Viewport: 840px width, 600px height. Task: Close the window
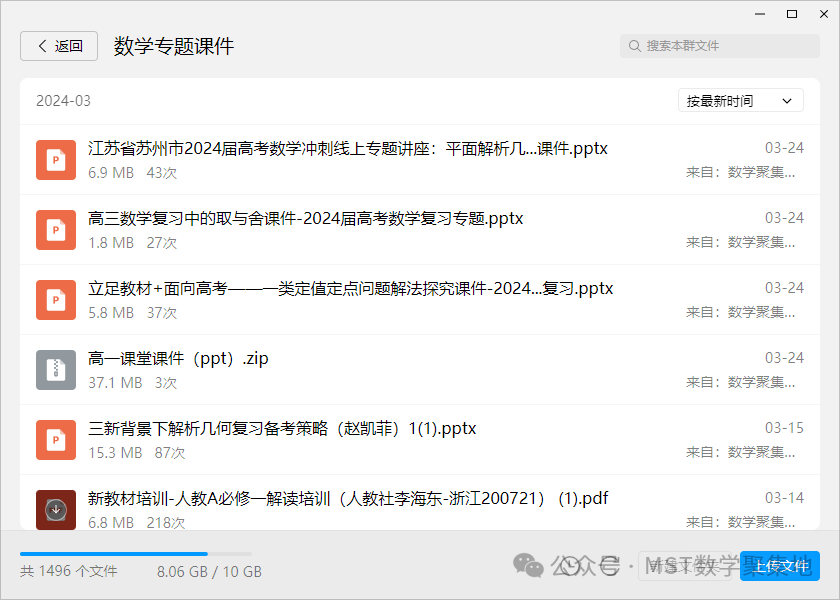[824, 14]
